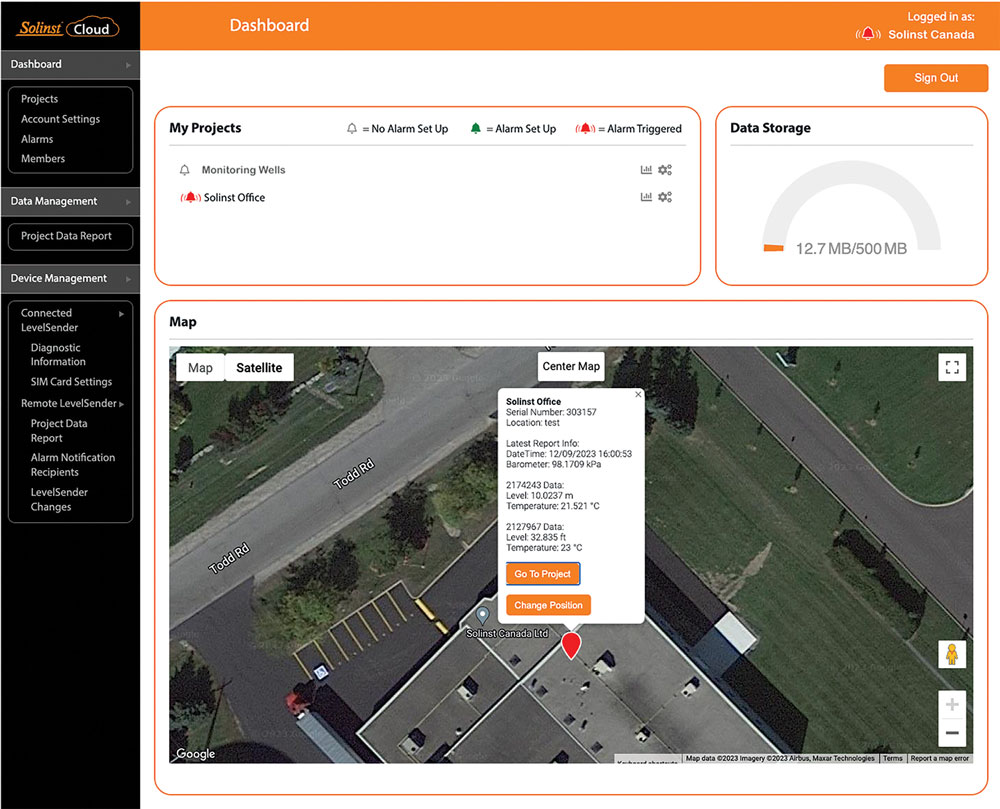Open Account Settings in sidebar
This screenshot has width=1000, height=809.
click(x=60, y=119)
